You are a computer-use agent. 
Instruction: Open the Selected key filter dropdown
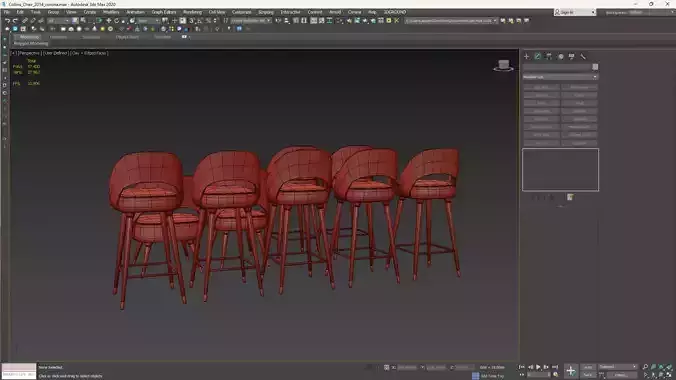click(x=618, y=367)
